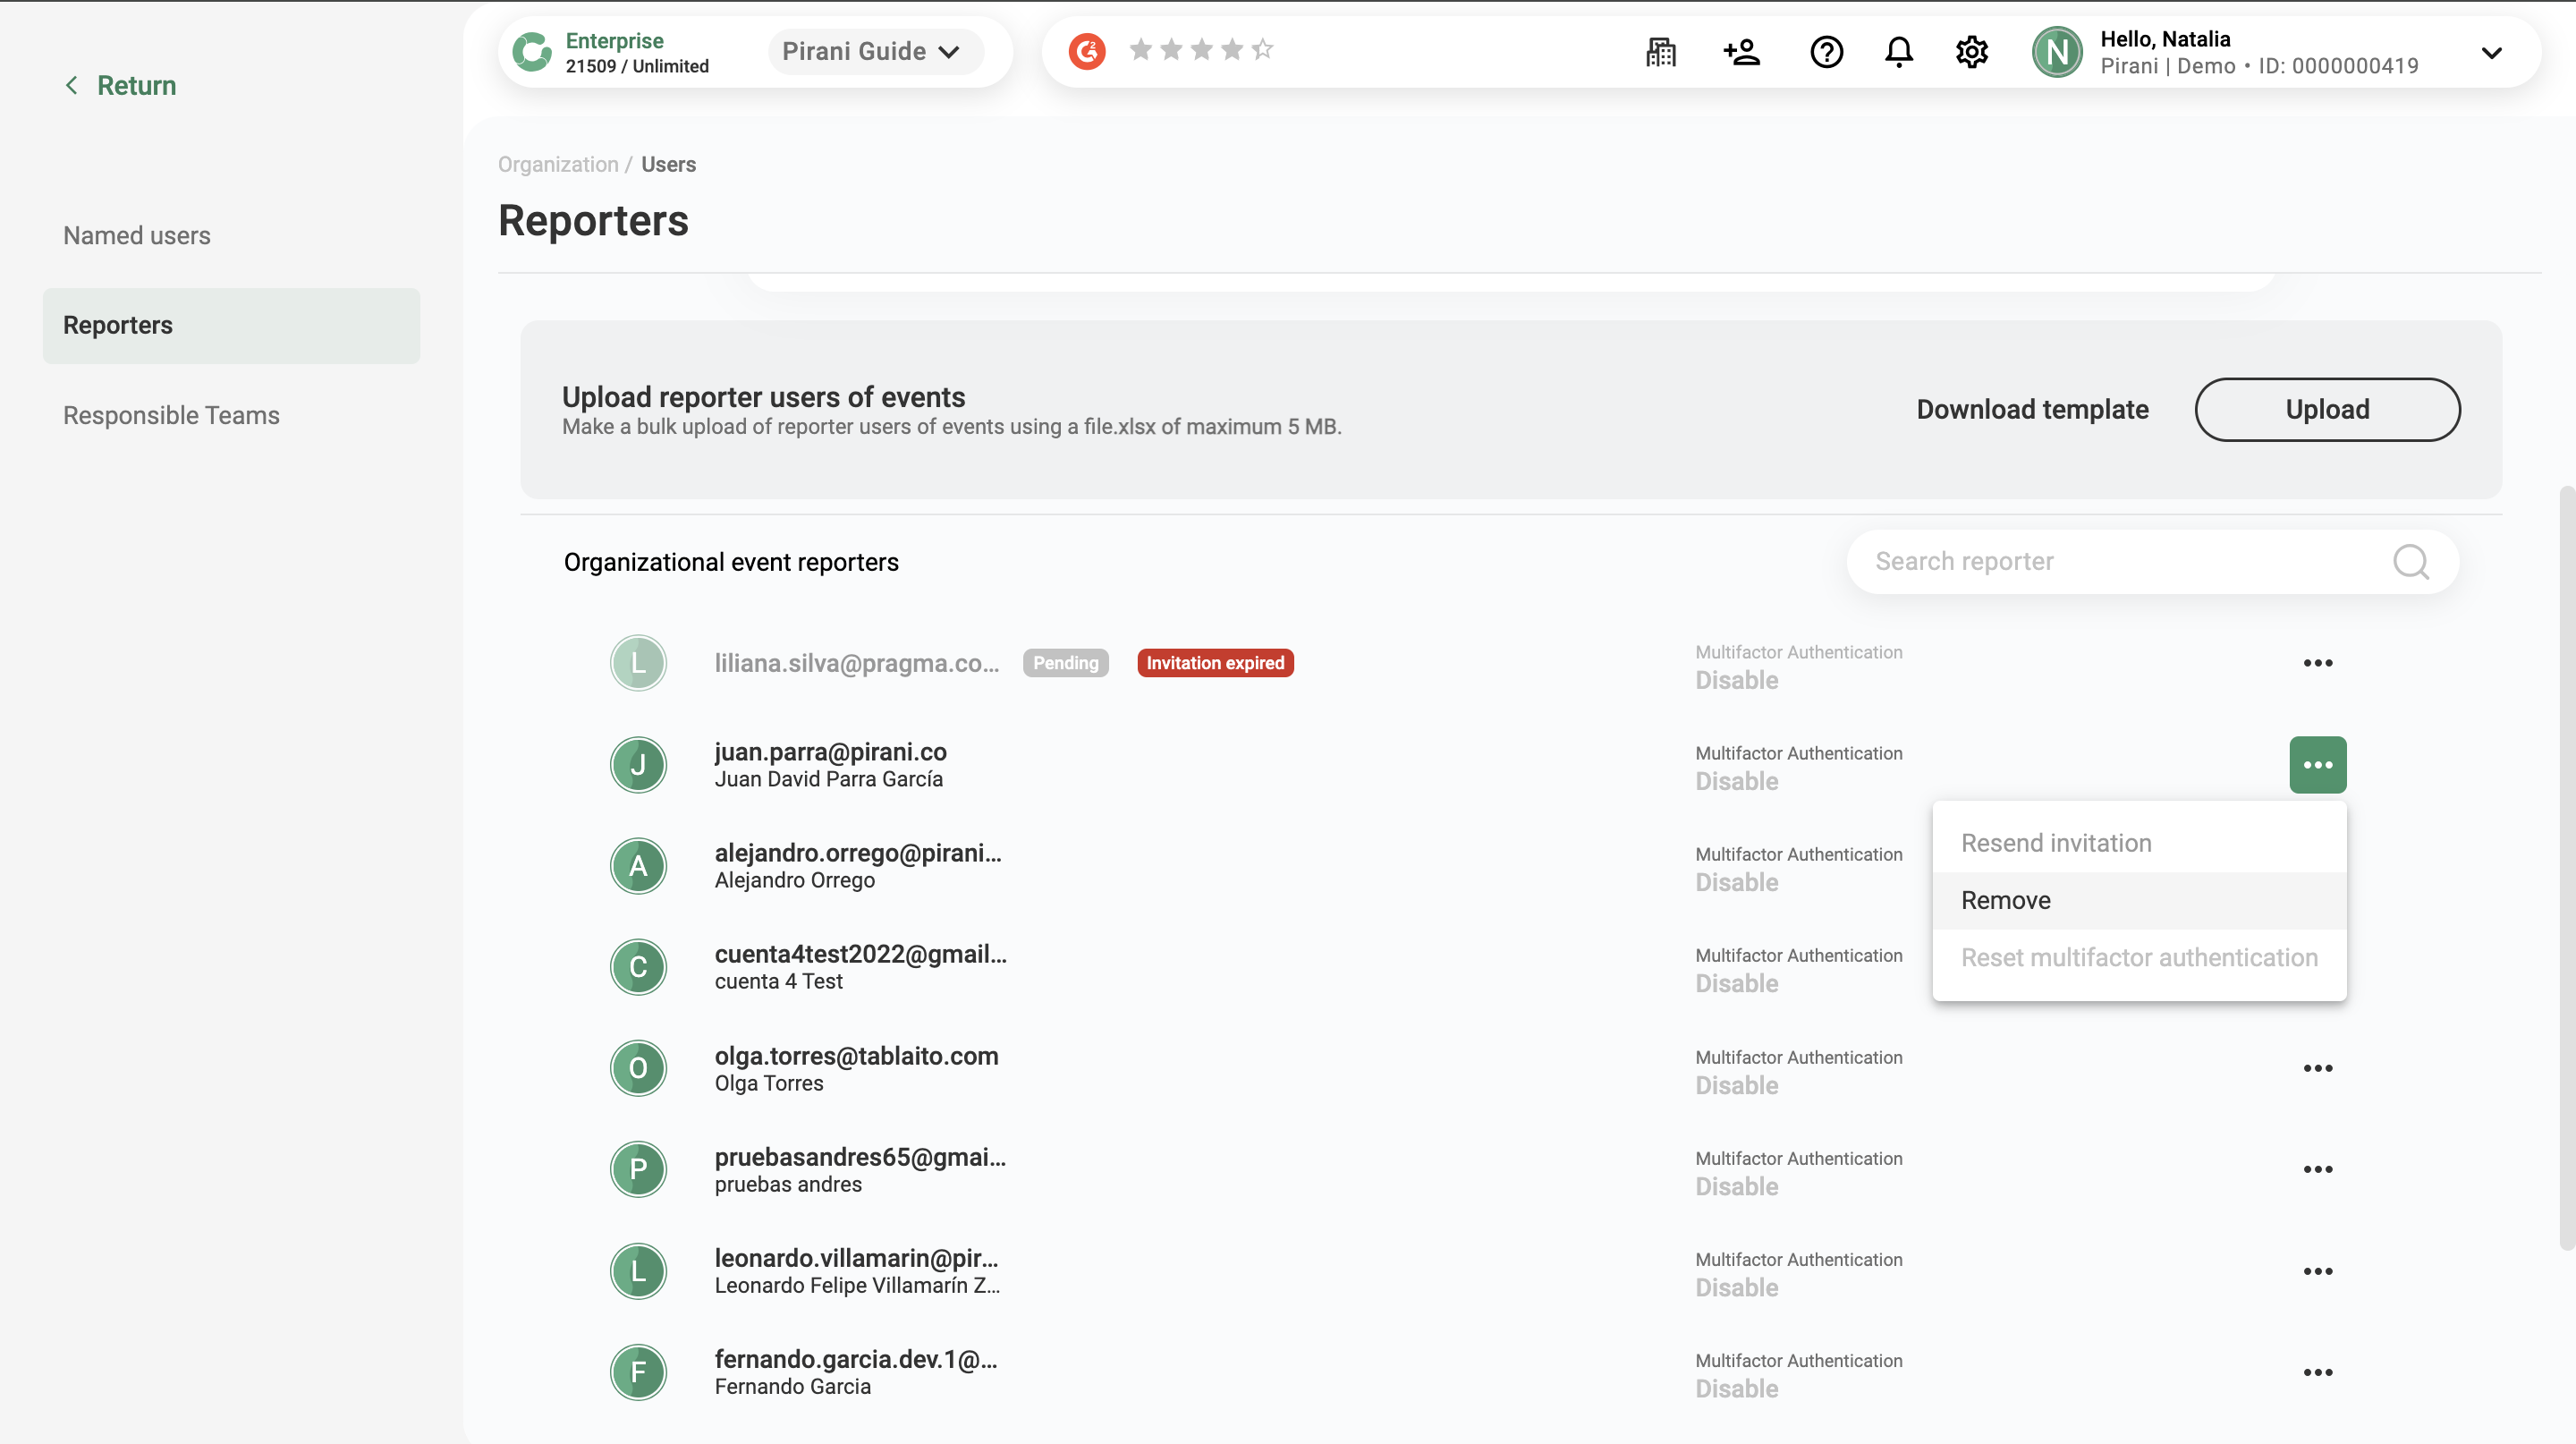
Task: Click Disable MFA for liliana.silva
Action: (x=1736, y=680)
